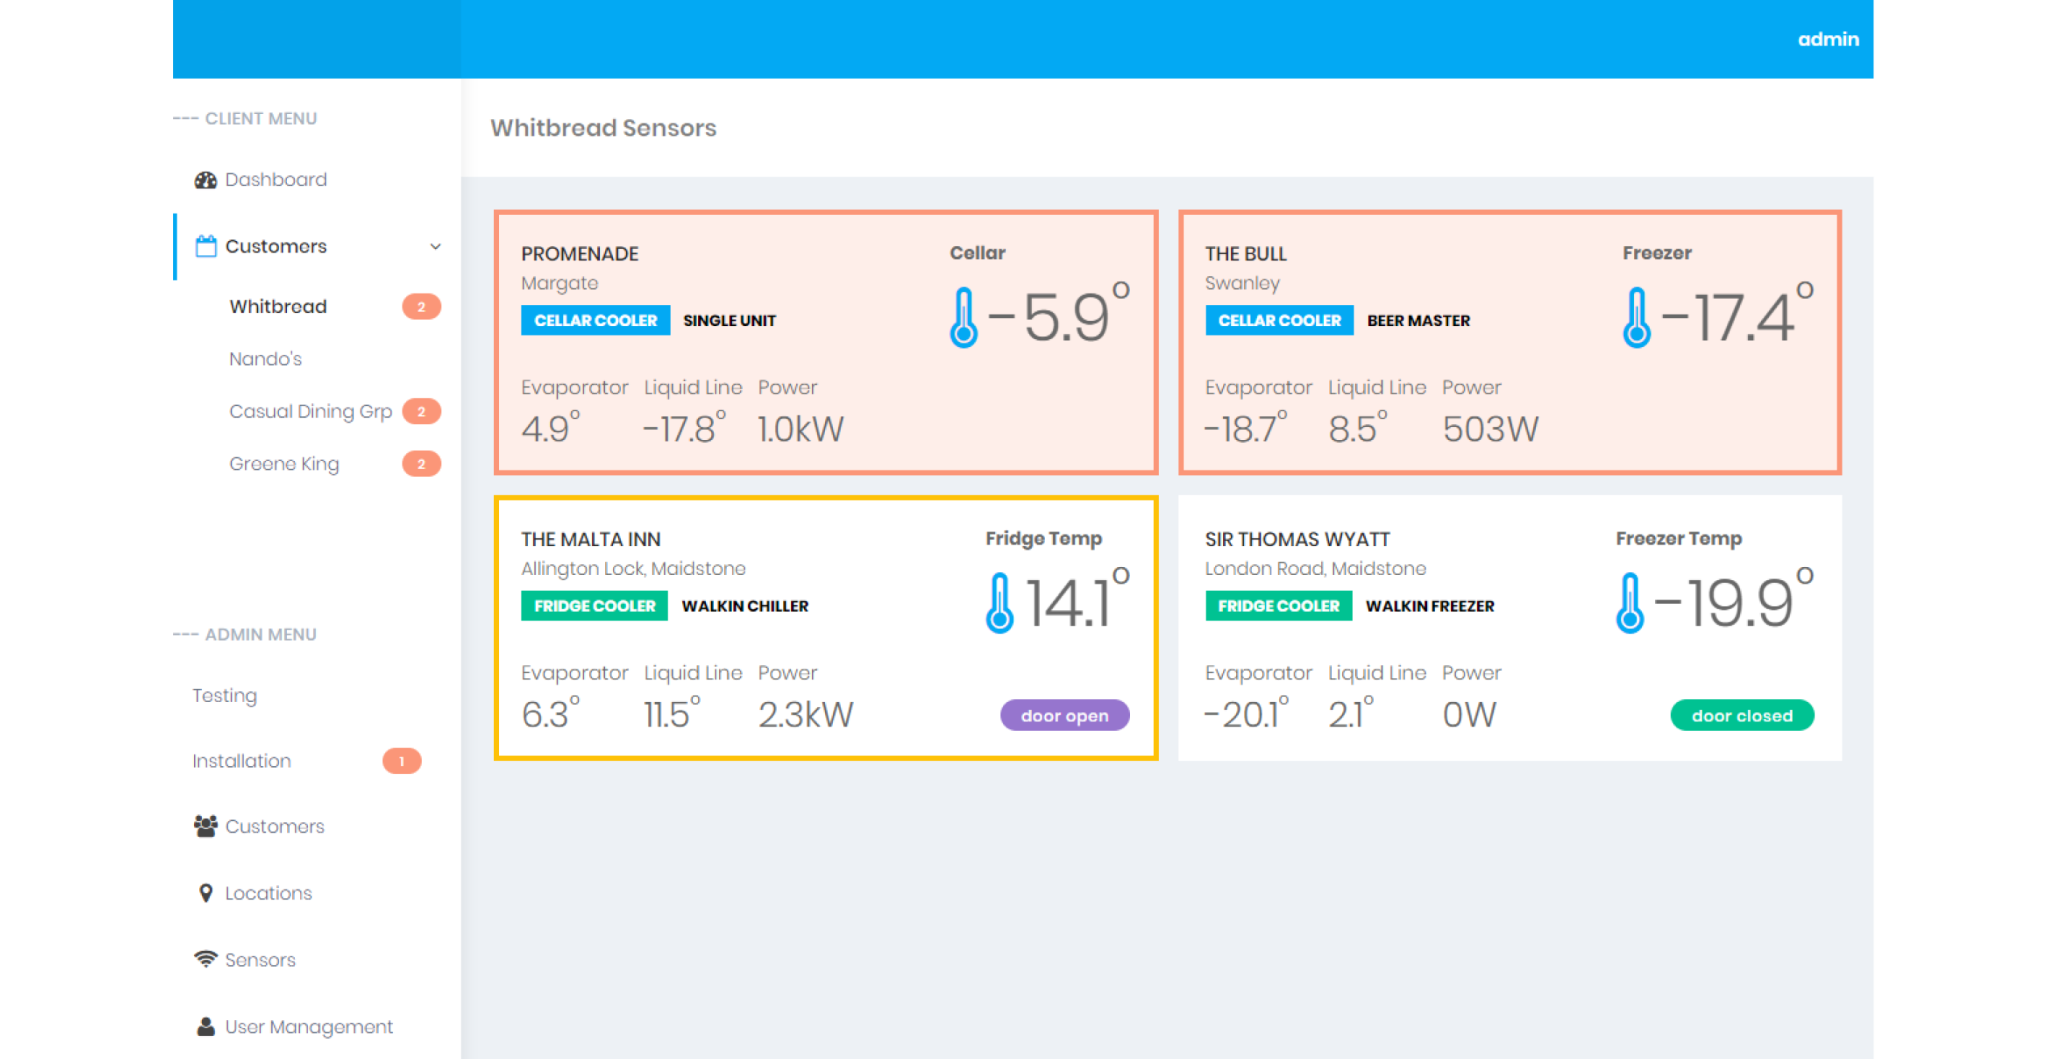
Task: Click the admin label in the top bar
Action: 1827,39
